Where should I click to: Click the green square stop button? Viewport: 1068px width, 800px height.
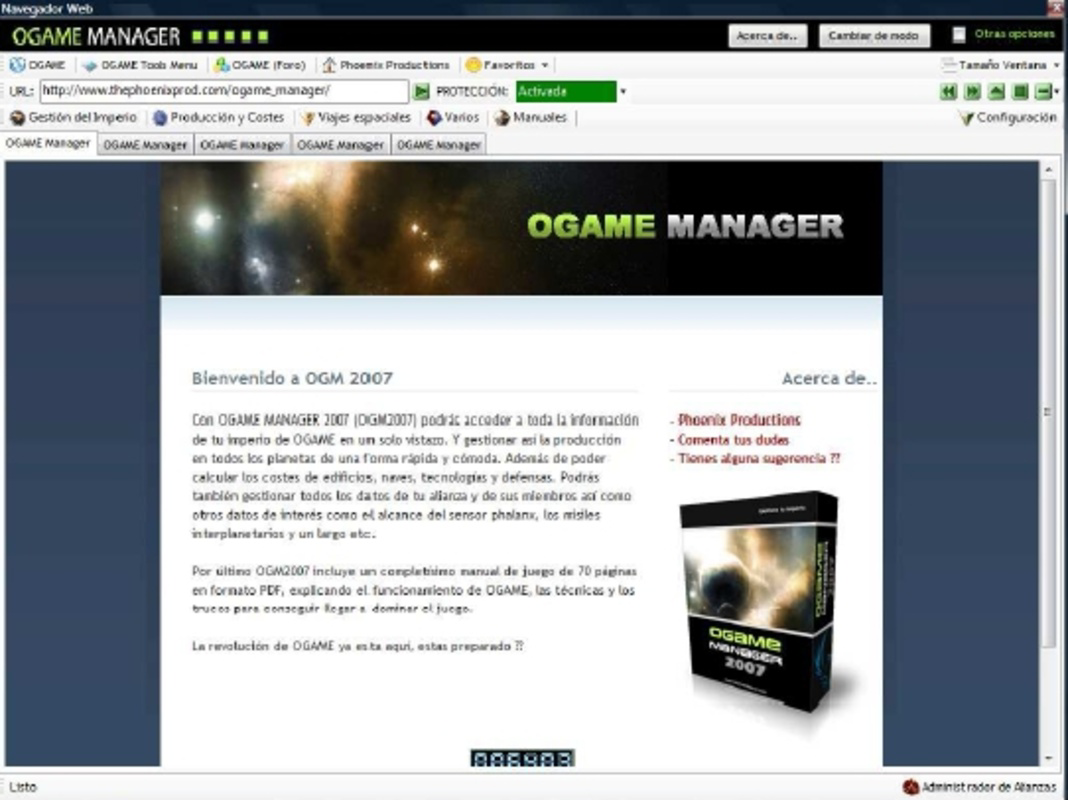[1020, 91]
